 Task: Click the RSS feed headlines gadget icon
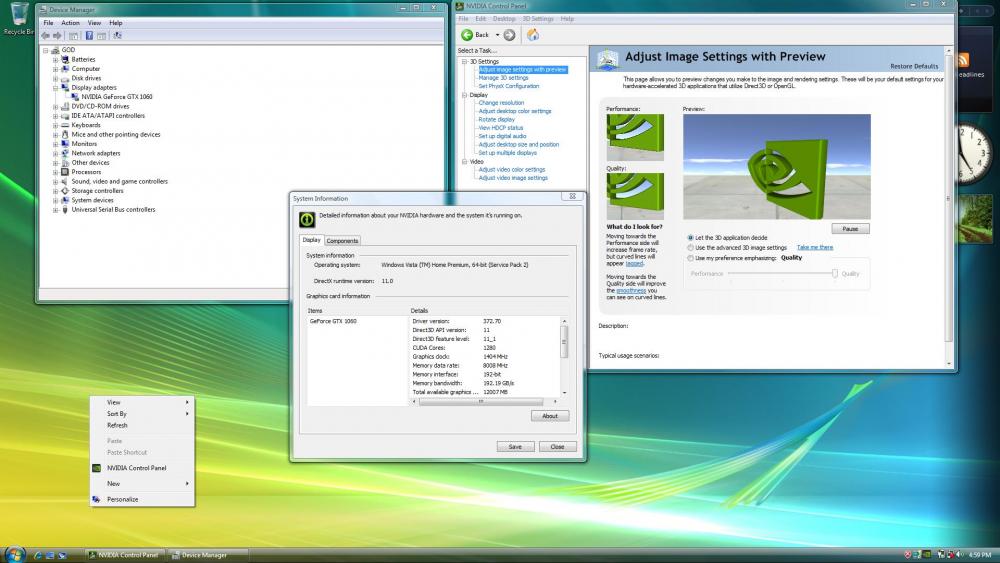click(962, 60)
